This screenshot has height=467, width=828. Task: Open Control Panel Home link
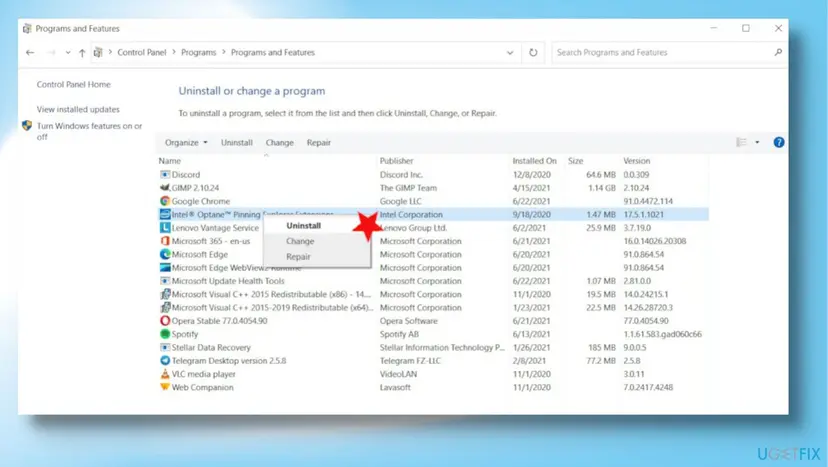73,85
